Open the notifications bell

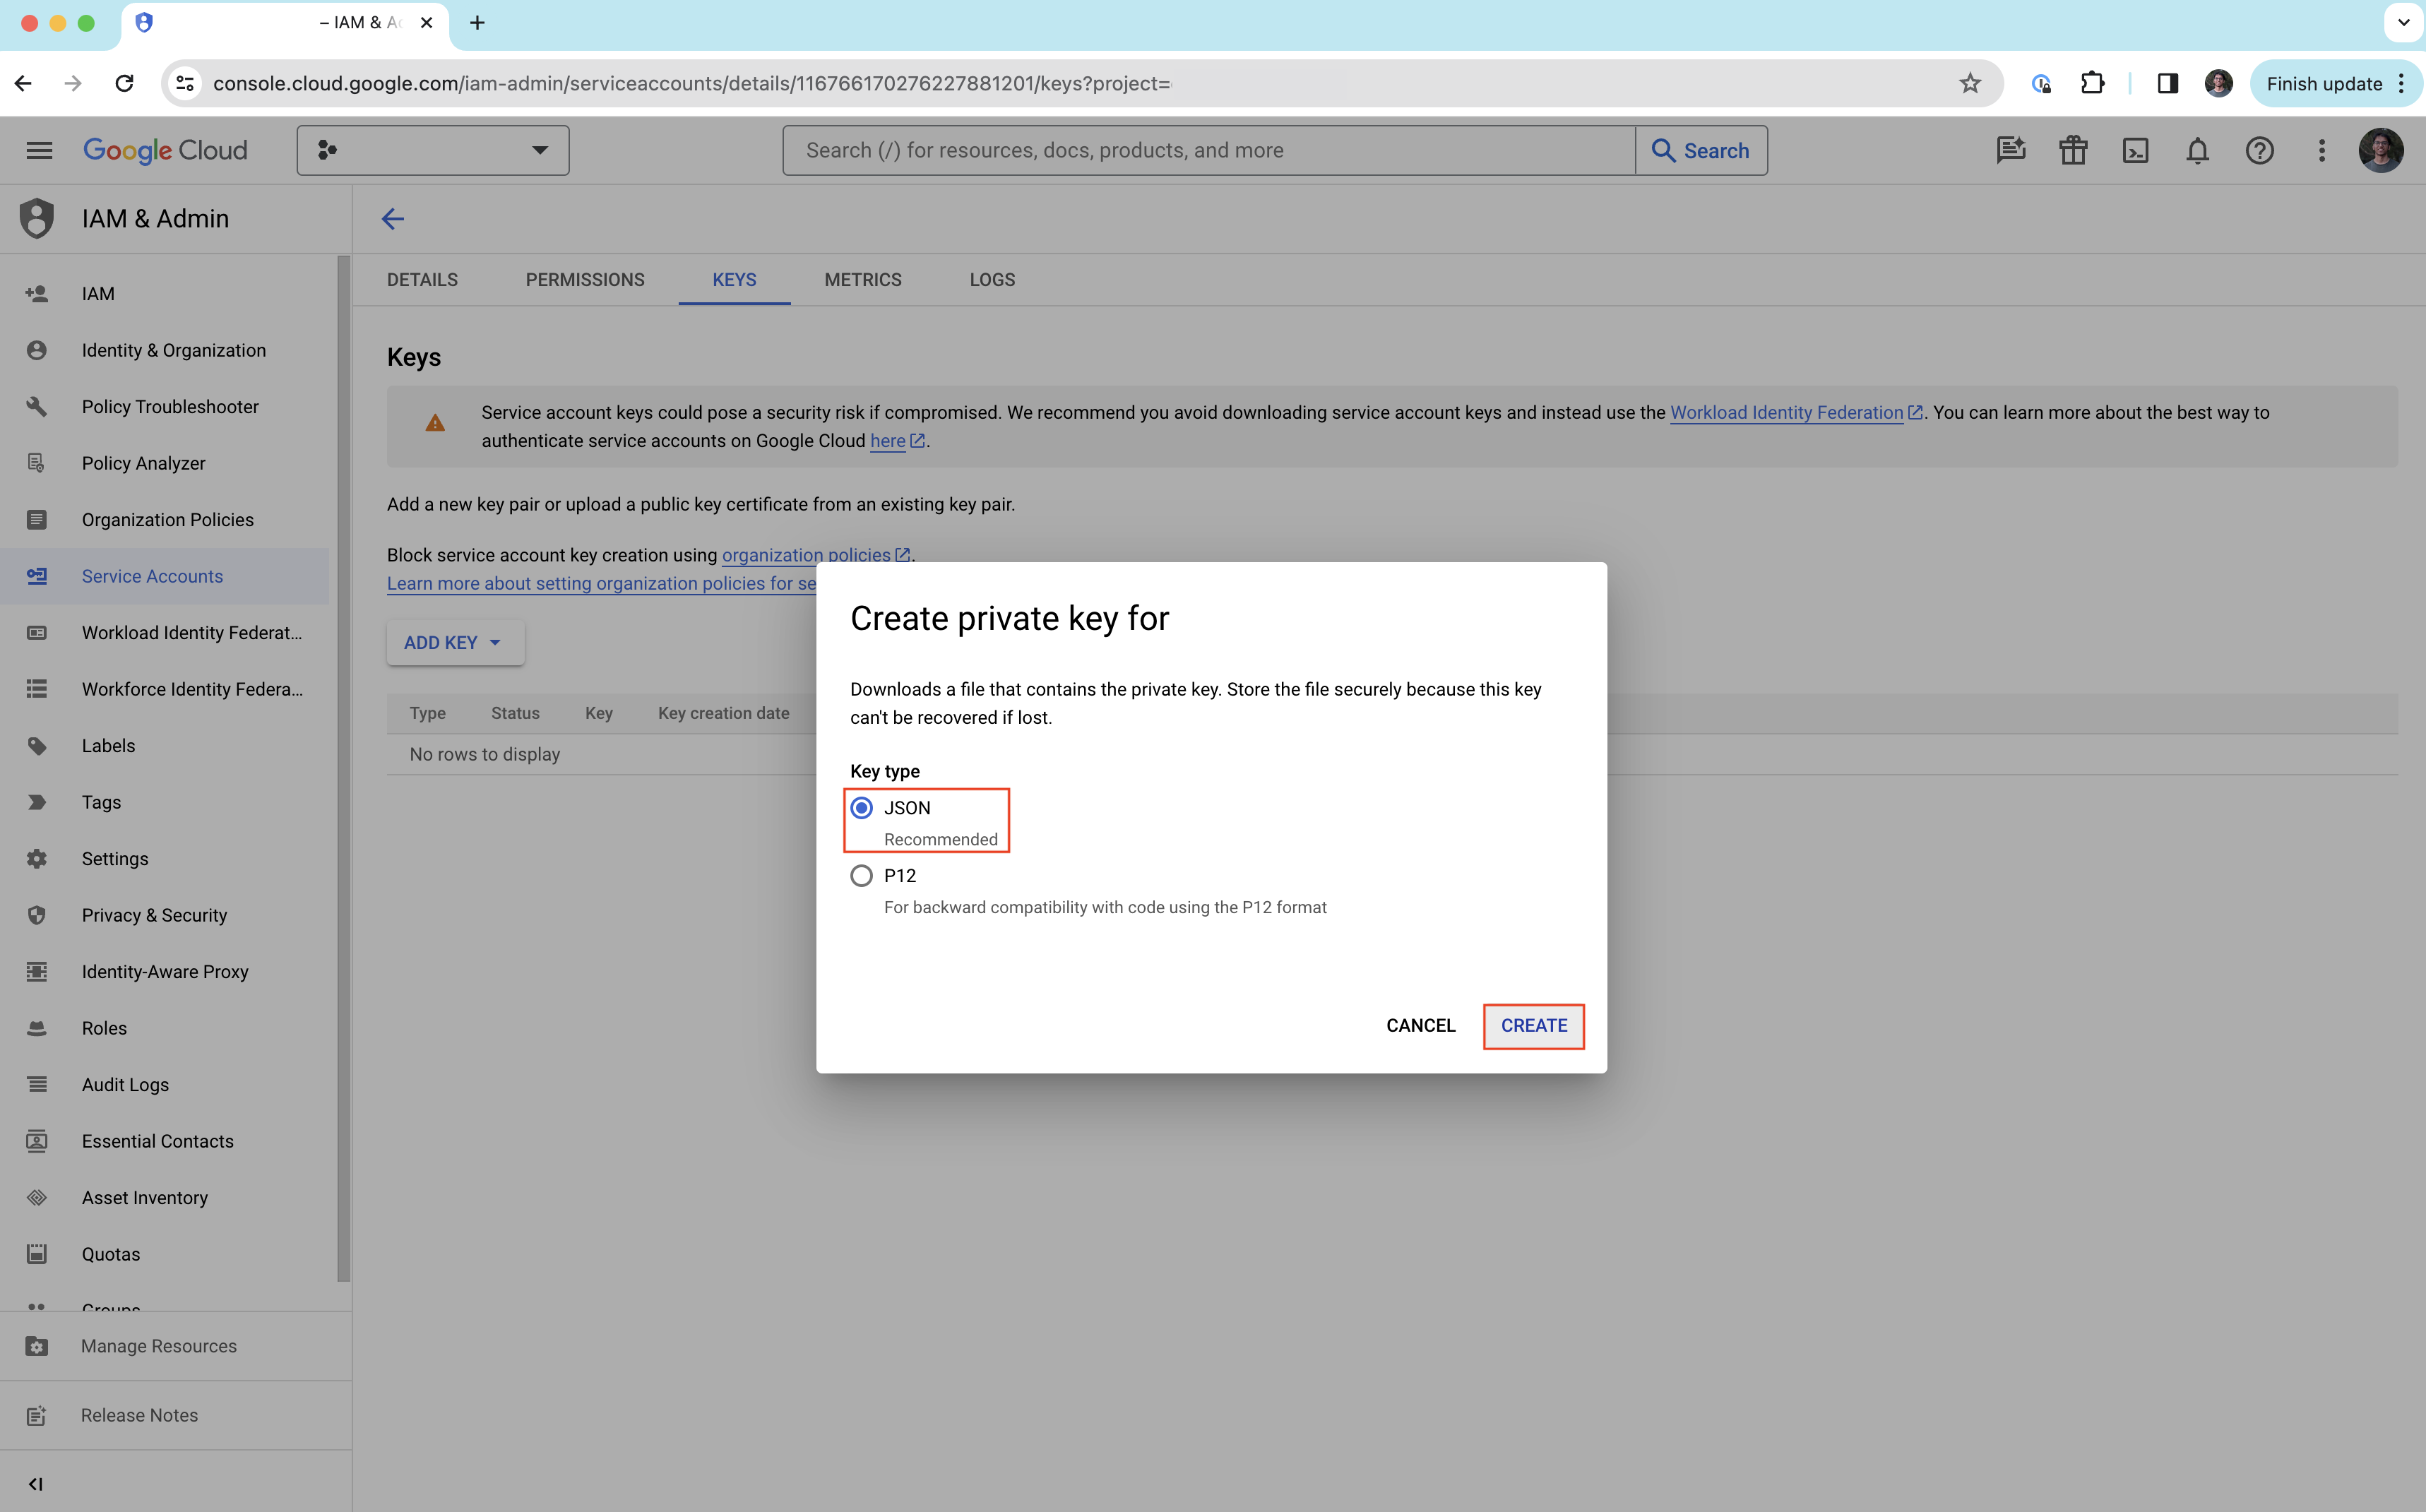click(x=2197, y=150)
